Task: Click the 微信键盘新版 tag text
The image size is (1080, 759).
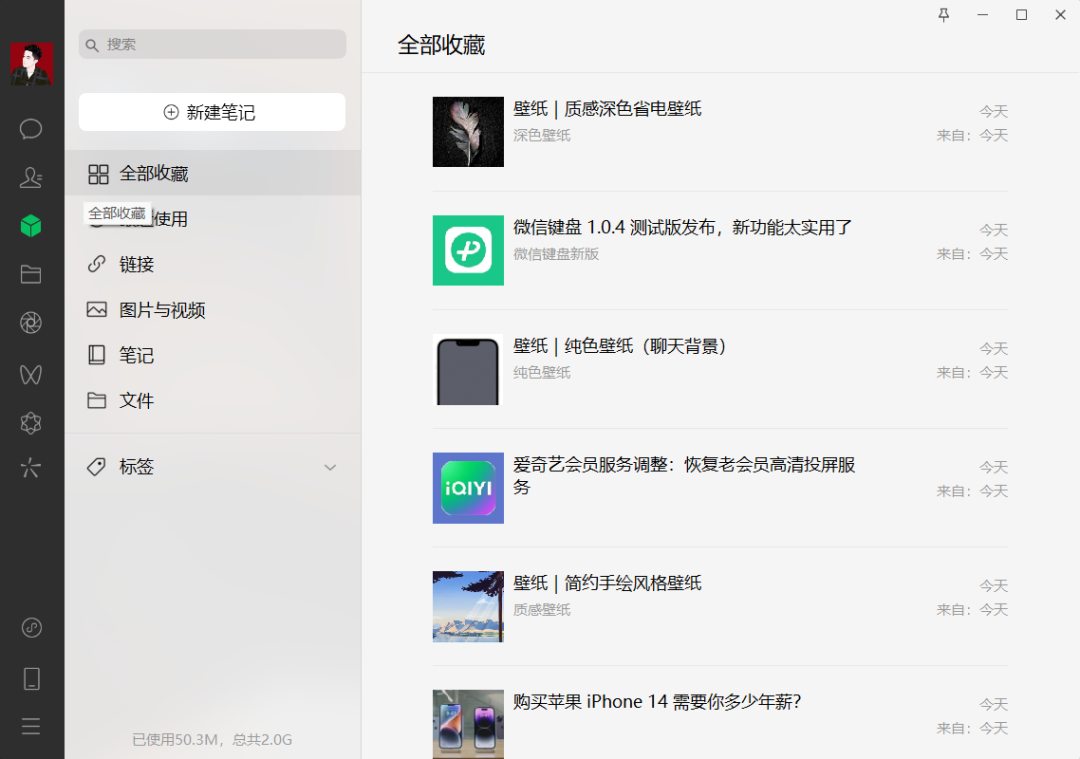Action: click(x=556, y=253)
